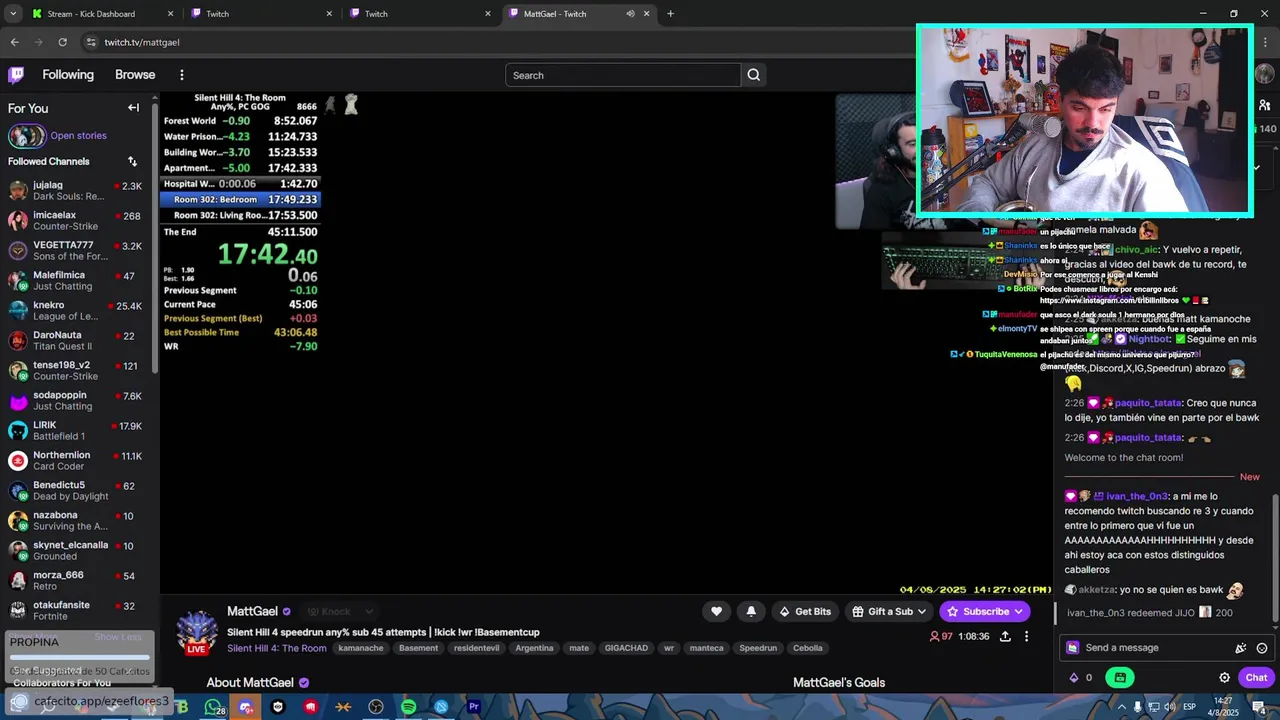Viewport: 1280px width, 720px height.
Task: Open the three-dot menu beside Browse
Action: pyautogui.click(x=181, y=75)
